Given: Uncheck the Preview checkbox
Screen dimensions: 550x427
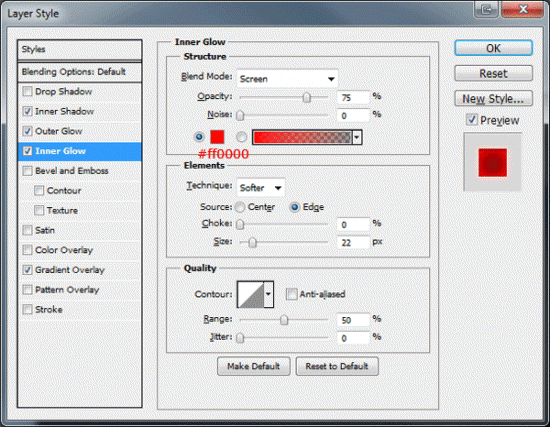Looking at the screenshot, I should point(472,120).
